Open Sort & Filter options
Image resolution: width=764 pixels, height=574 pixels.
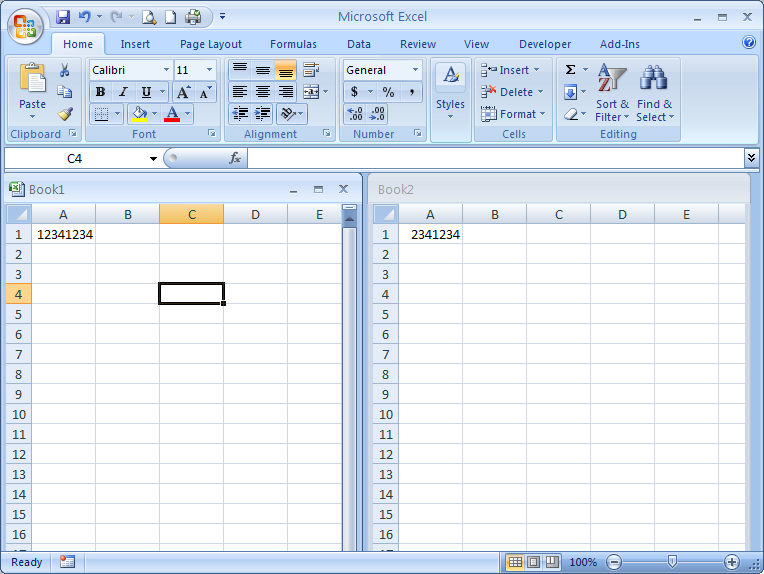tap(612, 93)
